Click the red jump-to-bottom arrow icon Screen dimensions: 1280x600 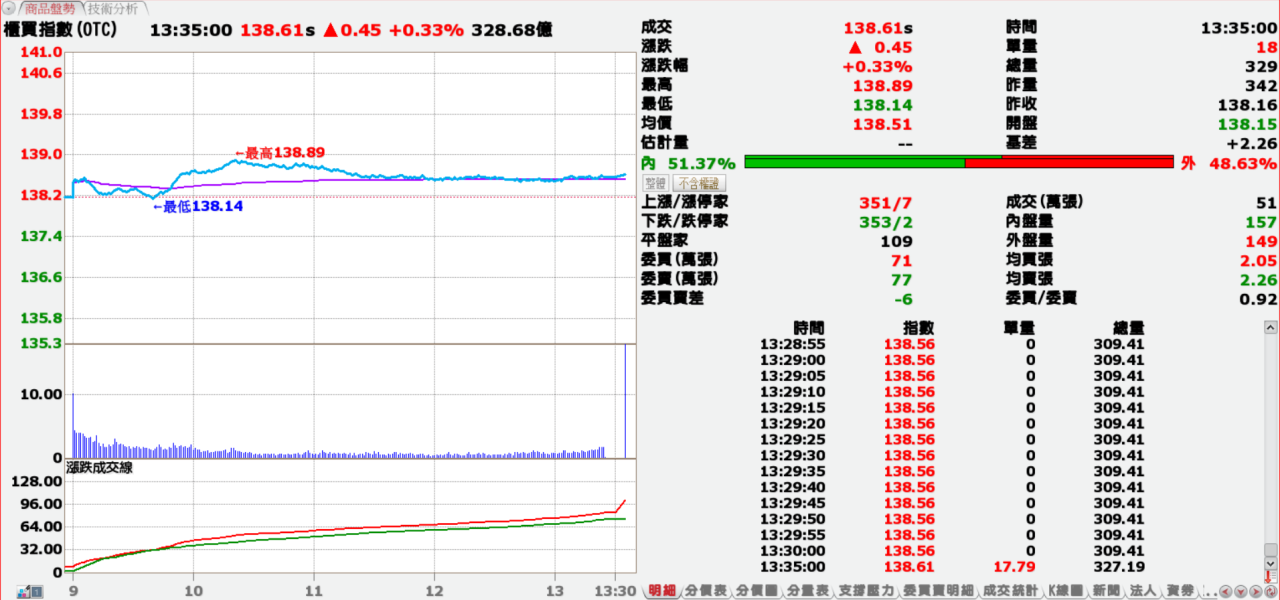pos(1270,576)
